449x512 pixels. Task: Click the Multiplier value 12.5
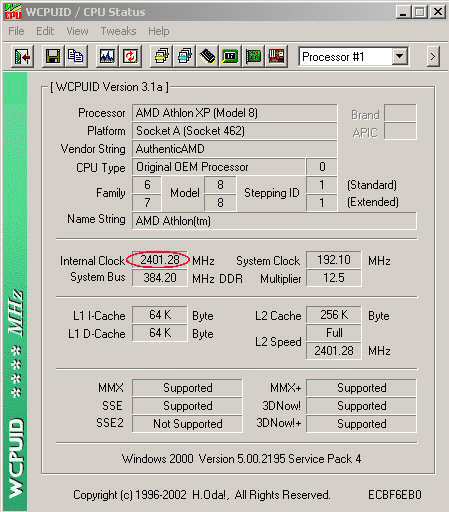(334, 278)
